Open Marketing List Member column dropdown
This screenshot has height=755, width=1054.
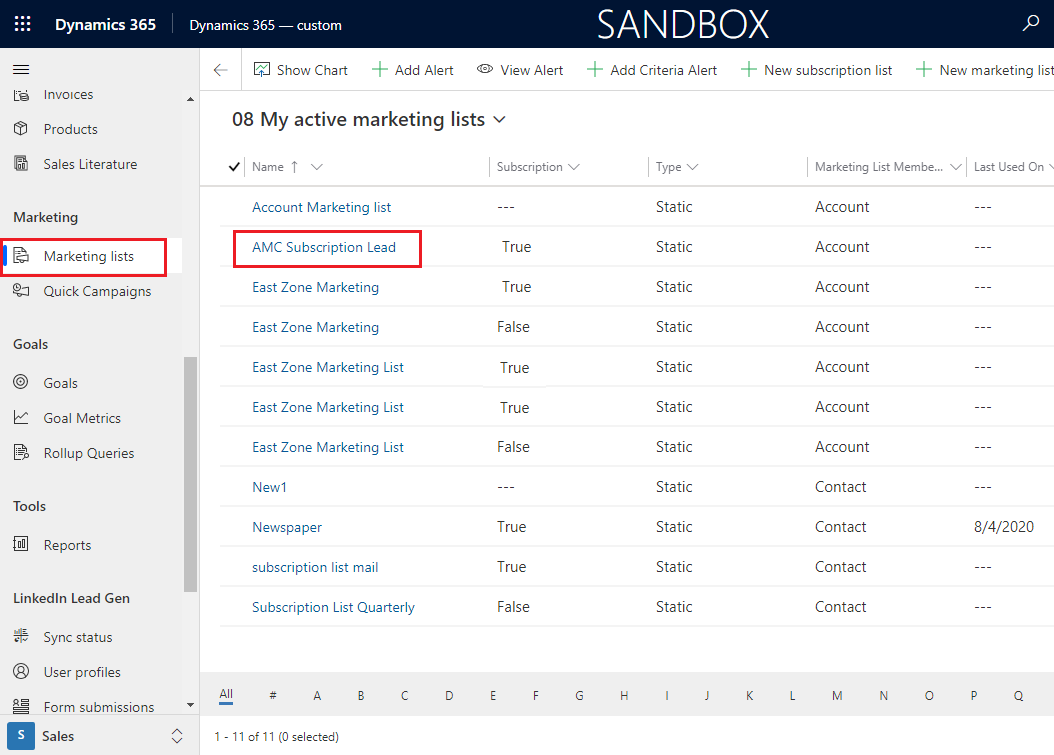point(955,167)
